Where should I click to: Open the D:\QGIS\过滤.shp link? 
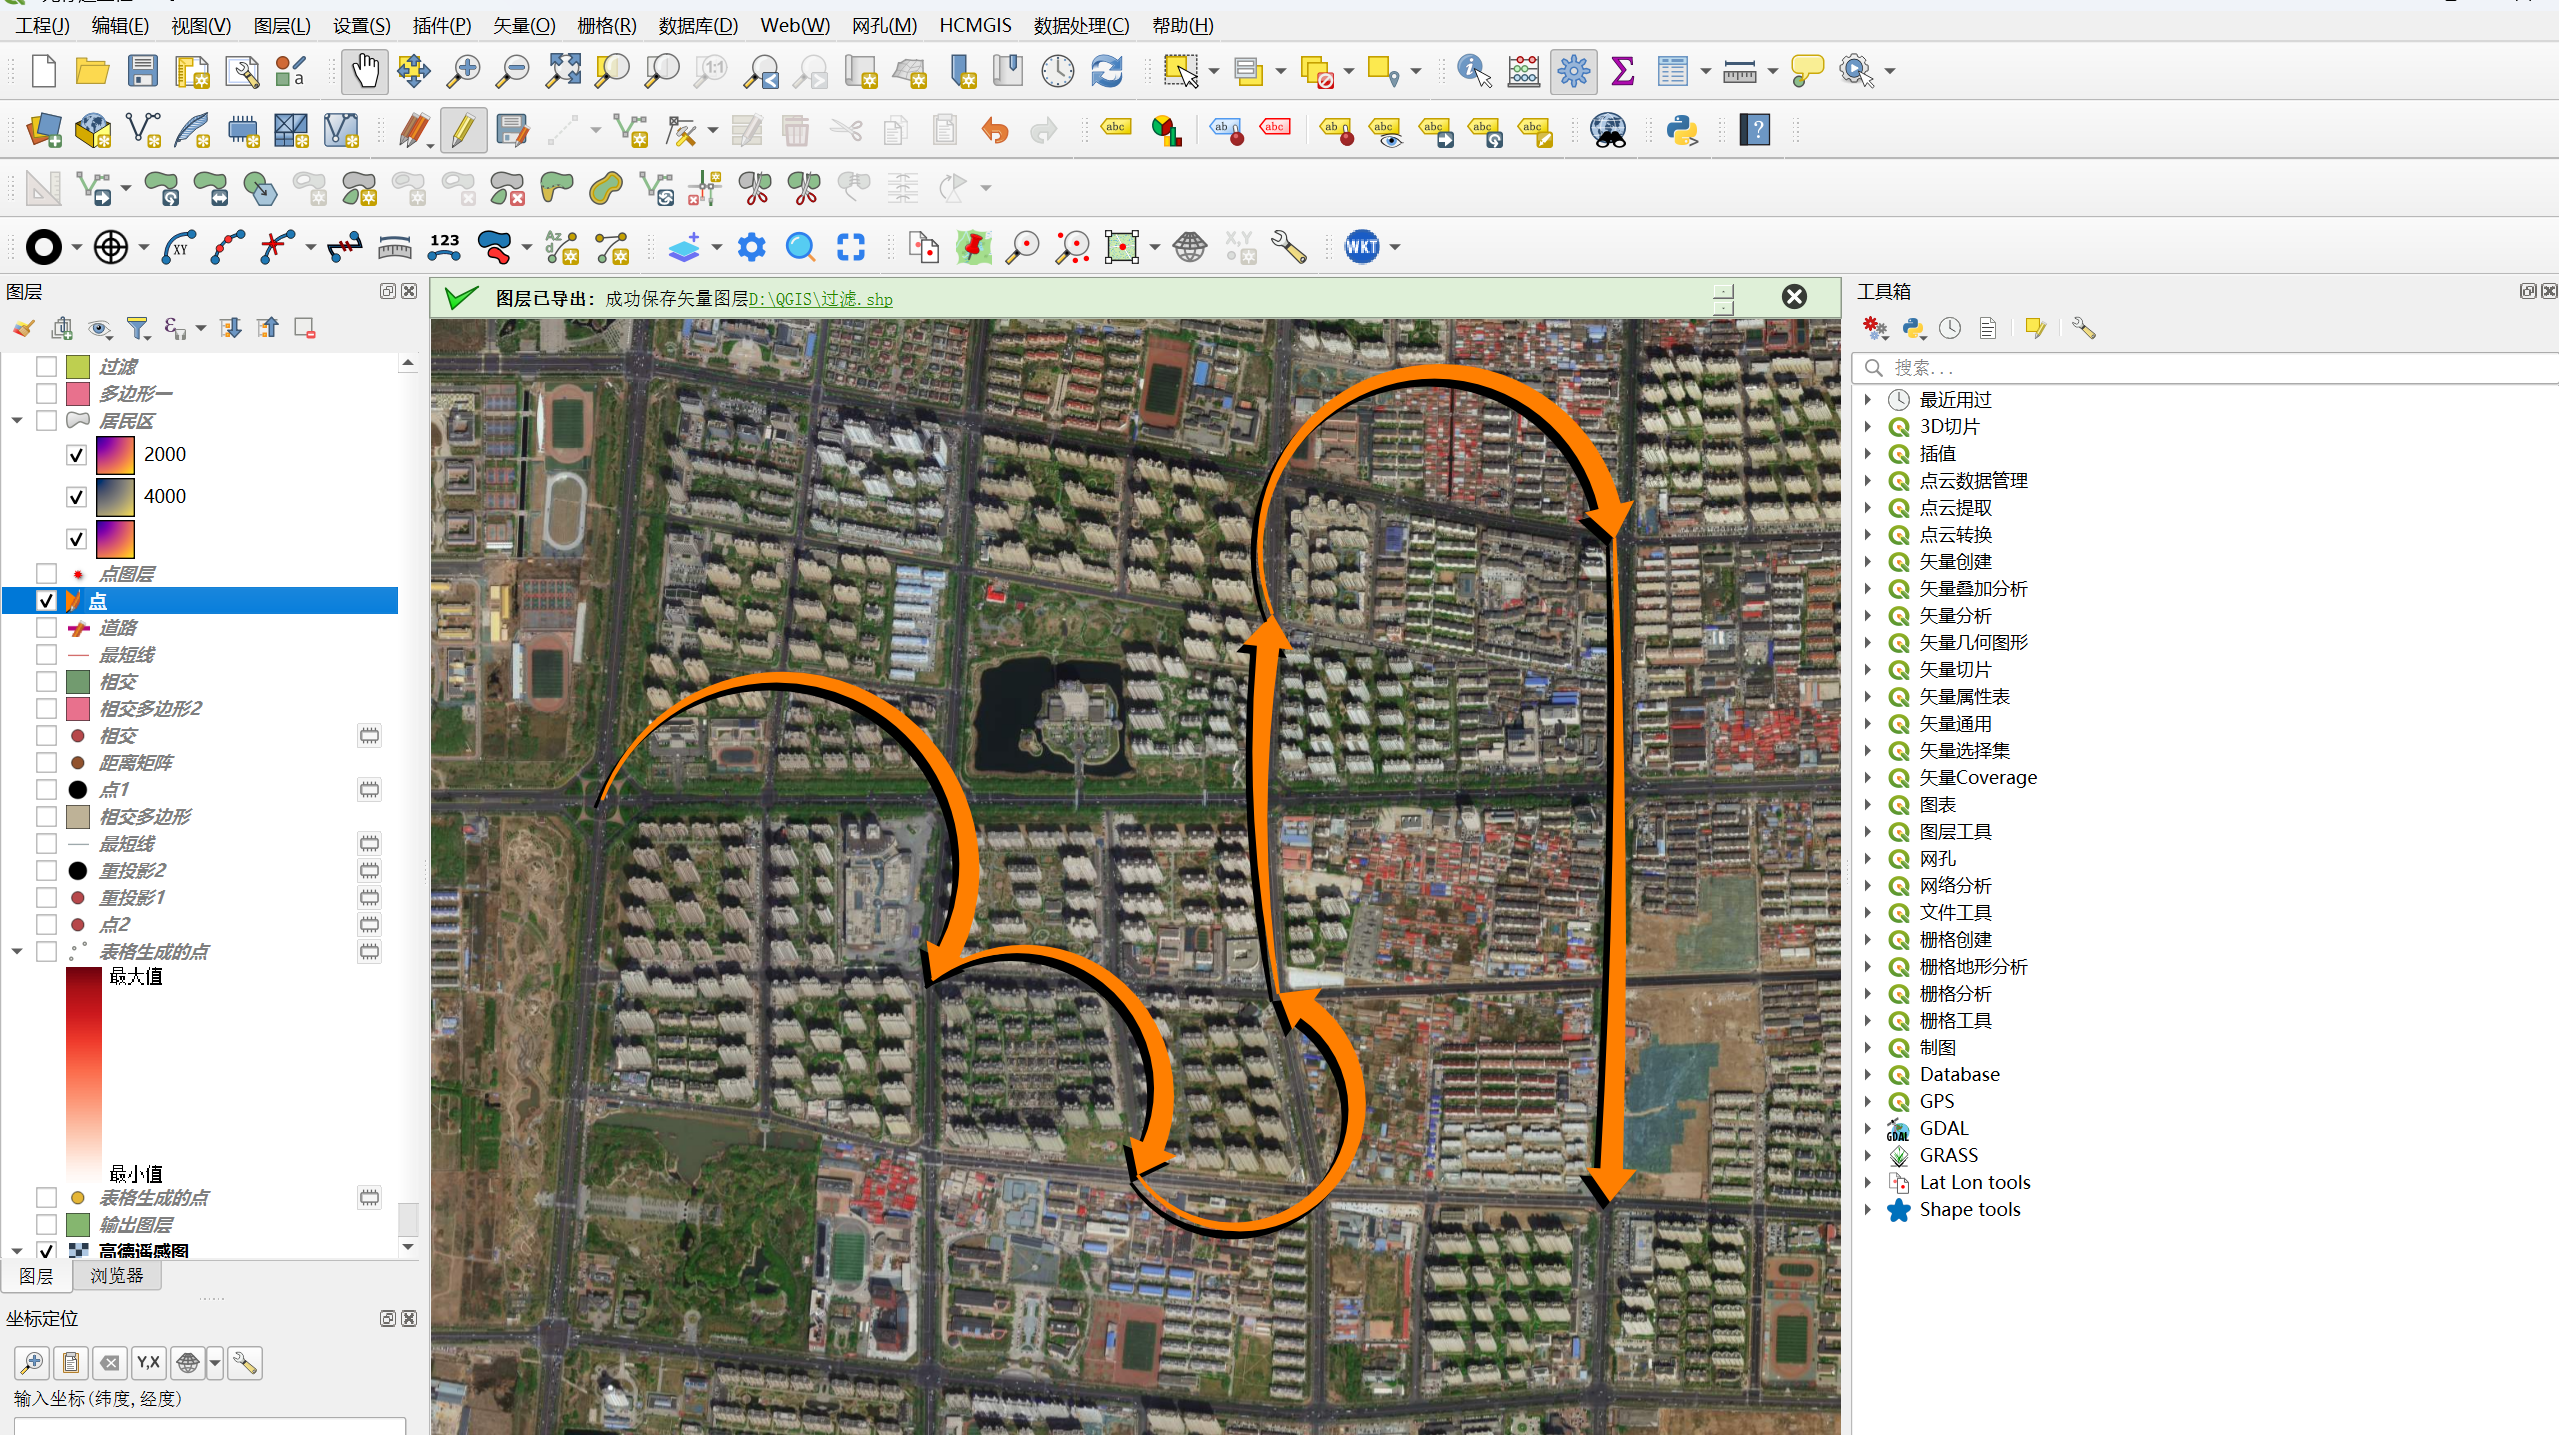pos(820,299)
